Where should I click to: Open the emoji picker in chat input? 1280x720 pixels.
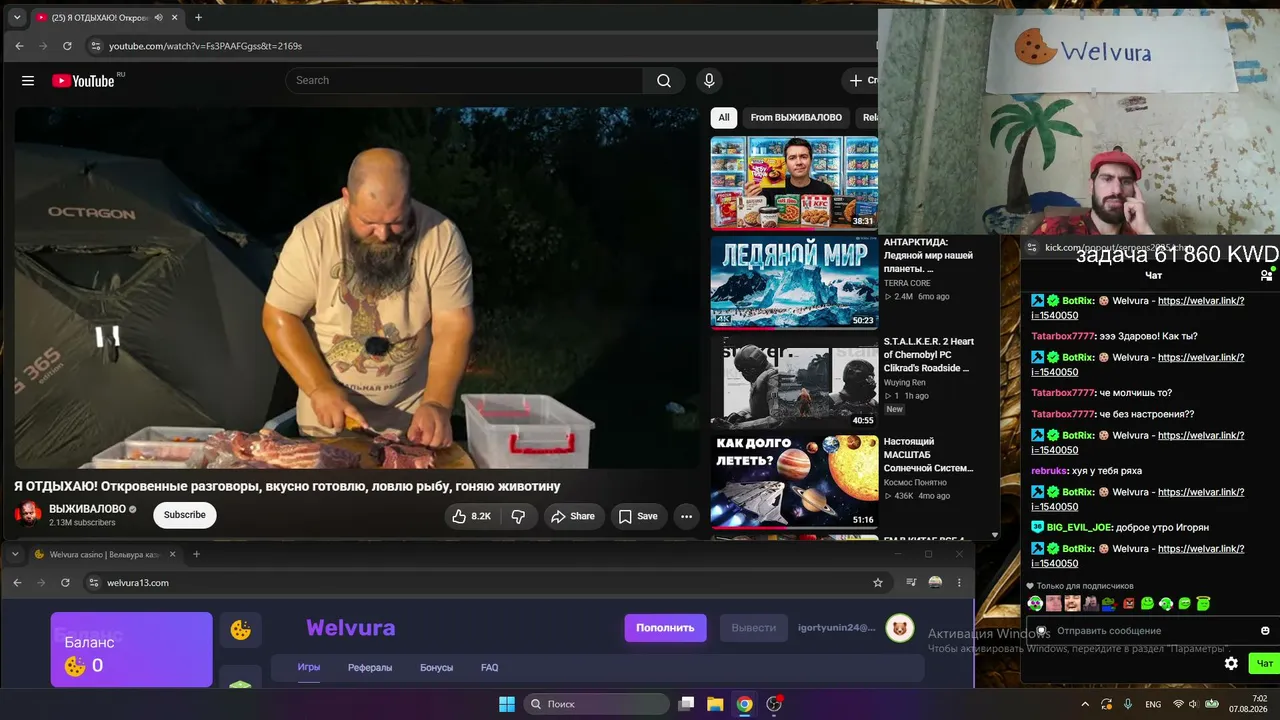[x=1265, y=631]
